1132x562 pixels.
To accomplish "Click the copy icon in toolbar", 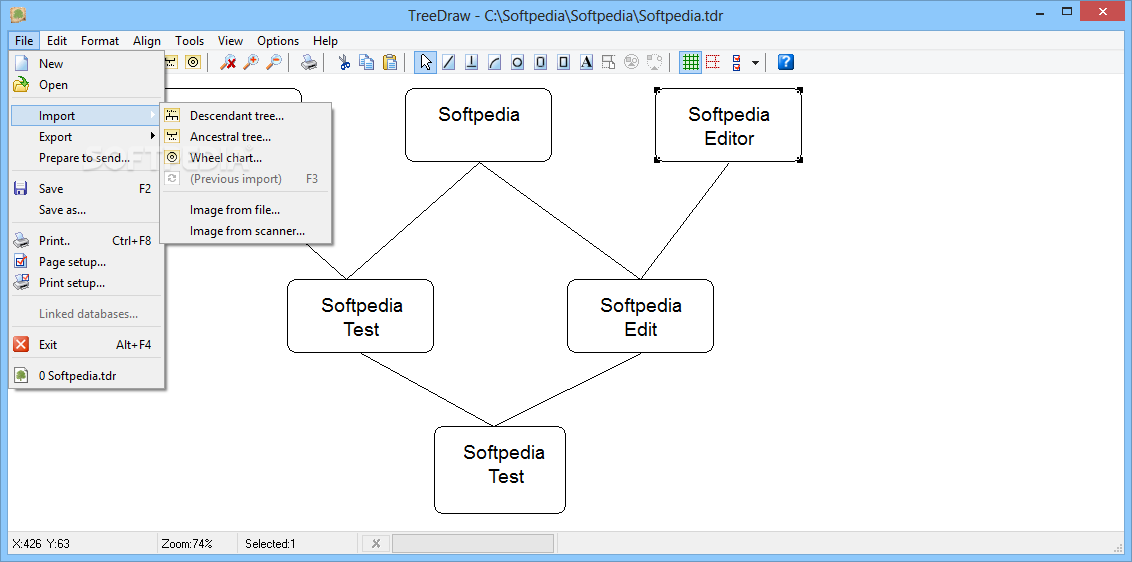I will (367, 62).
